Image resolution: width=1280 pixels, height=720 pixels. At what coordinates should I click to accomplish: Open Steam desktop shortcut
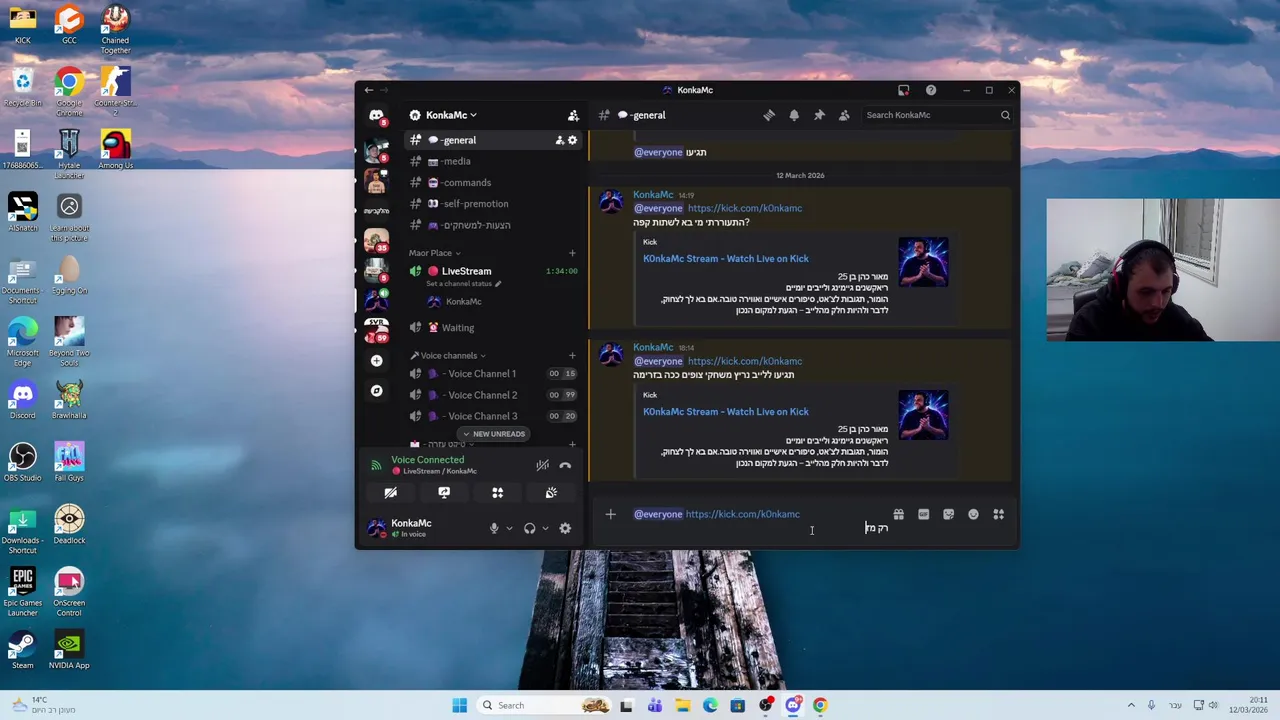pyautogui.click(x=22, y=649)
